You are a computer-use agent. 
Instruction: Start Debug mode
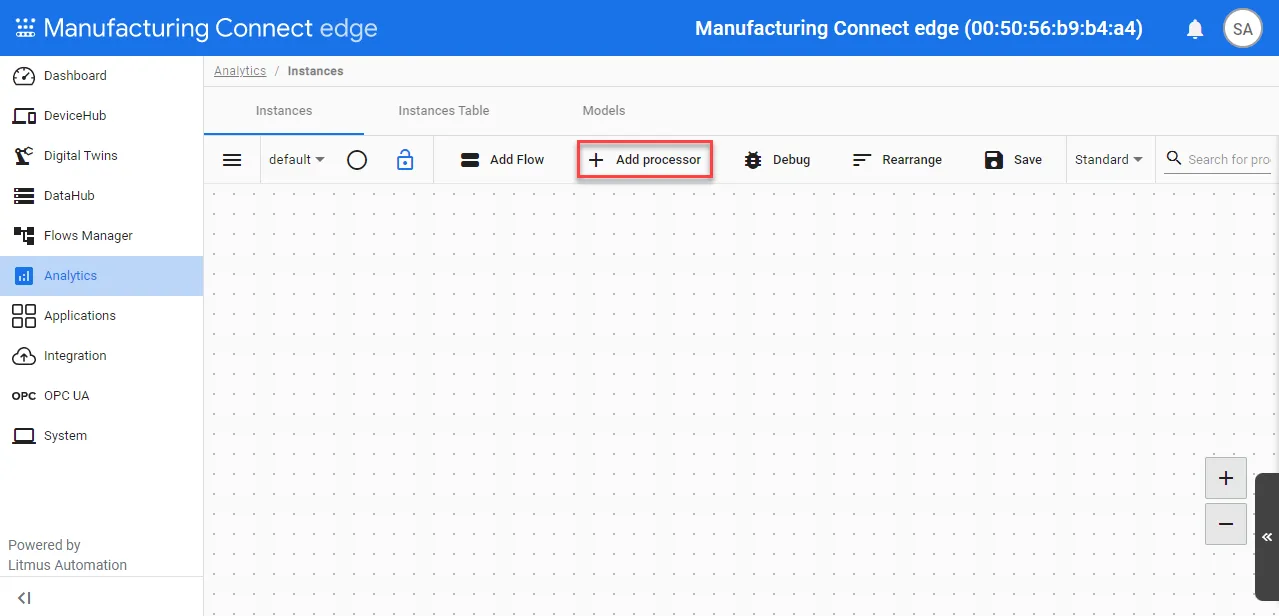tap(777, 160)
